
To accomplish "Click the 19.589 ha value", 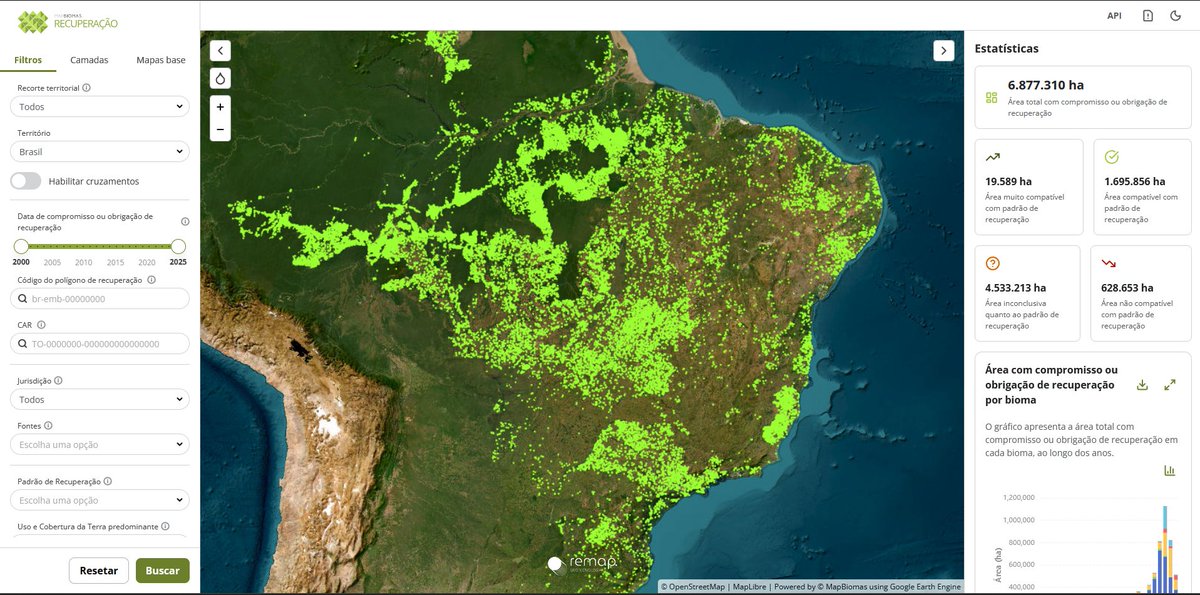I will coord(1009,182).
